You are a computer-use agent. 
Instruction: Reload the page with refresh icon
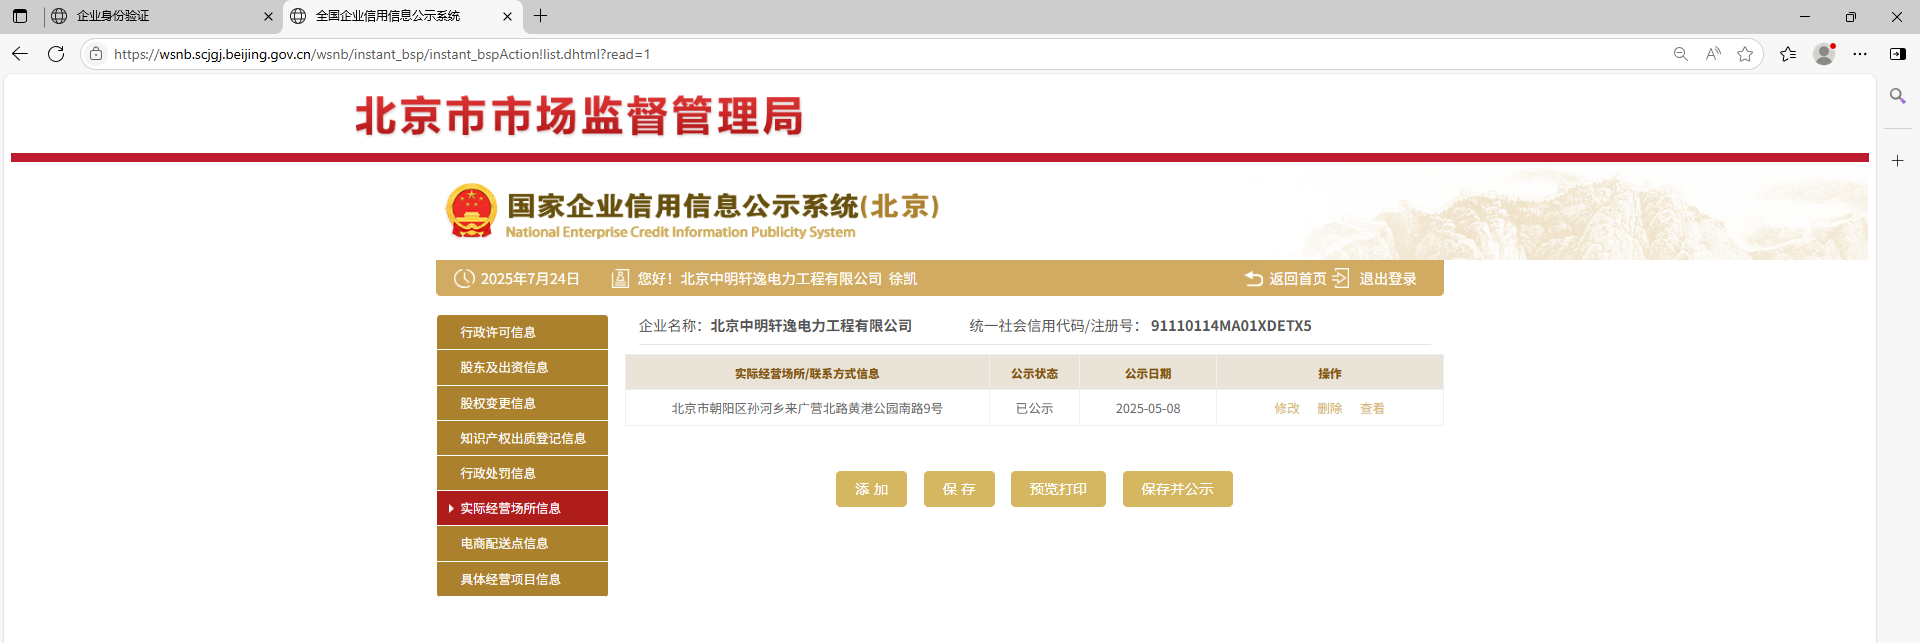click(x=56, y=54)
